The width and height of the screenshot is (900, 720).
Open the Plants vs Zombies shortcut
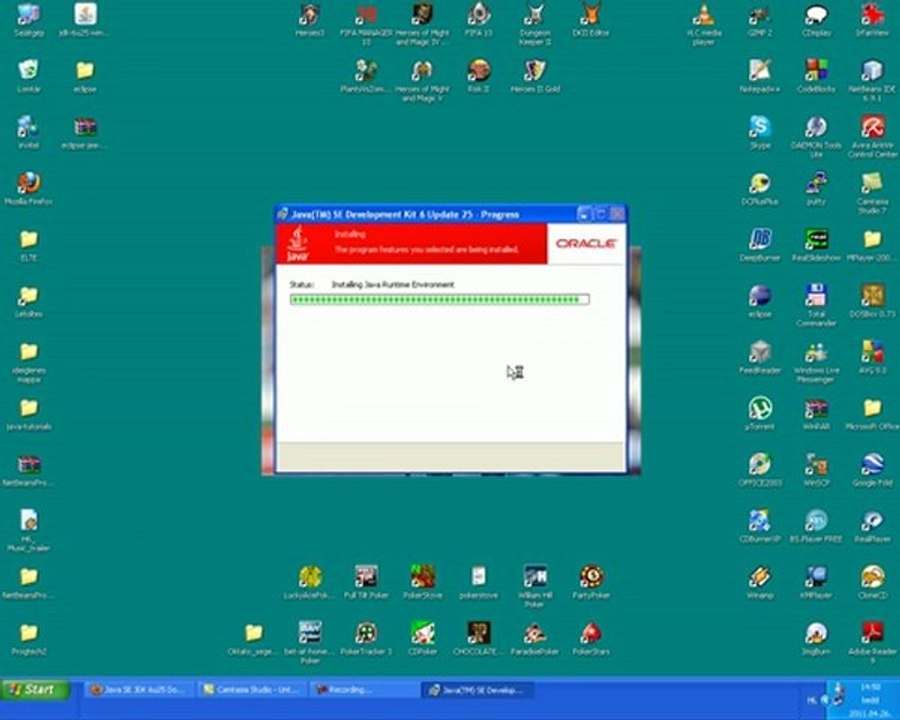366,76
